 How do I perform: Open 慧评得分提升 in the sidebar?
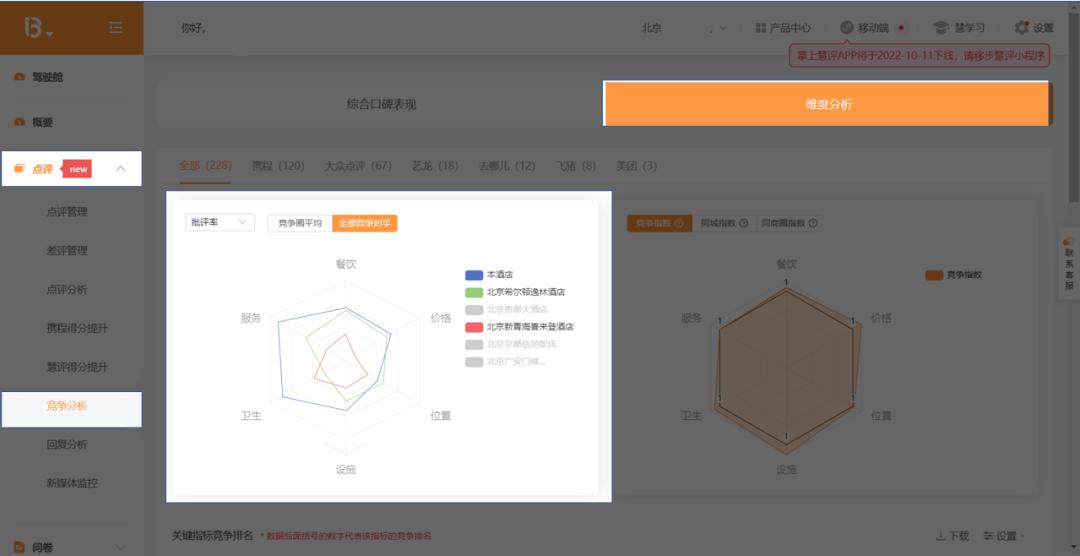76,367
